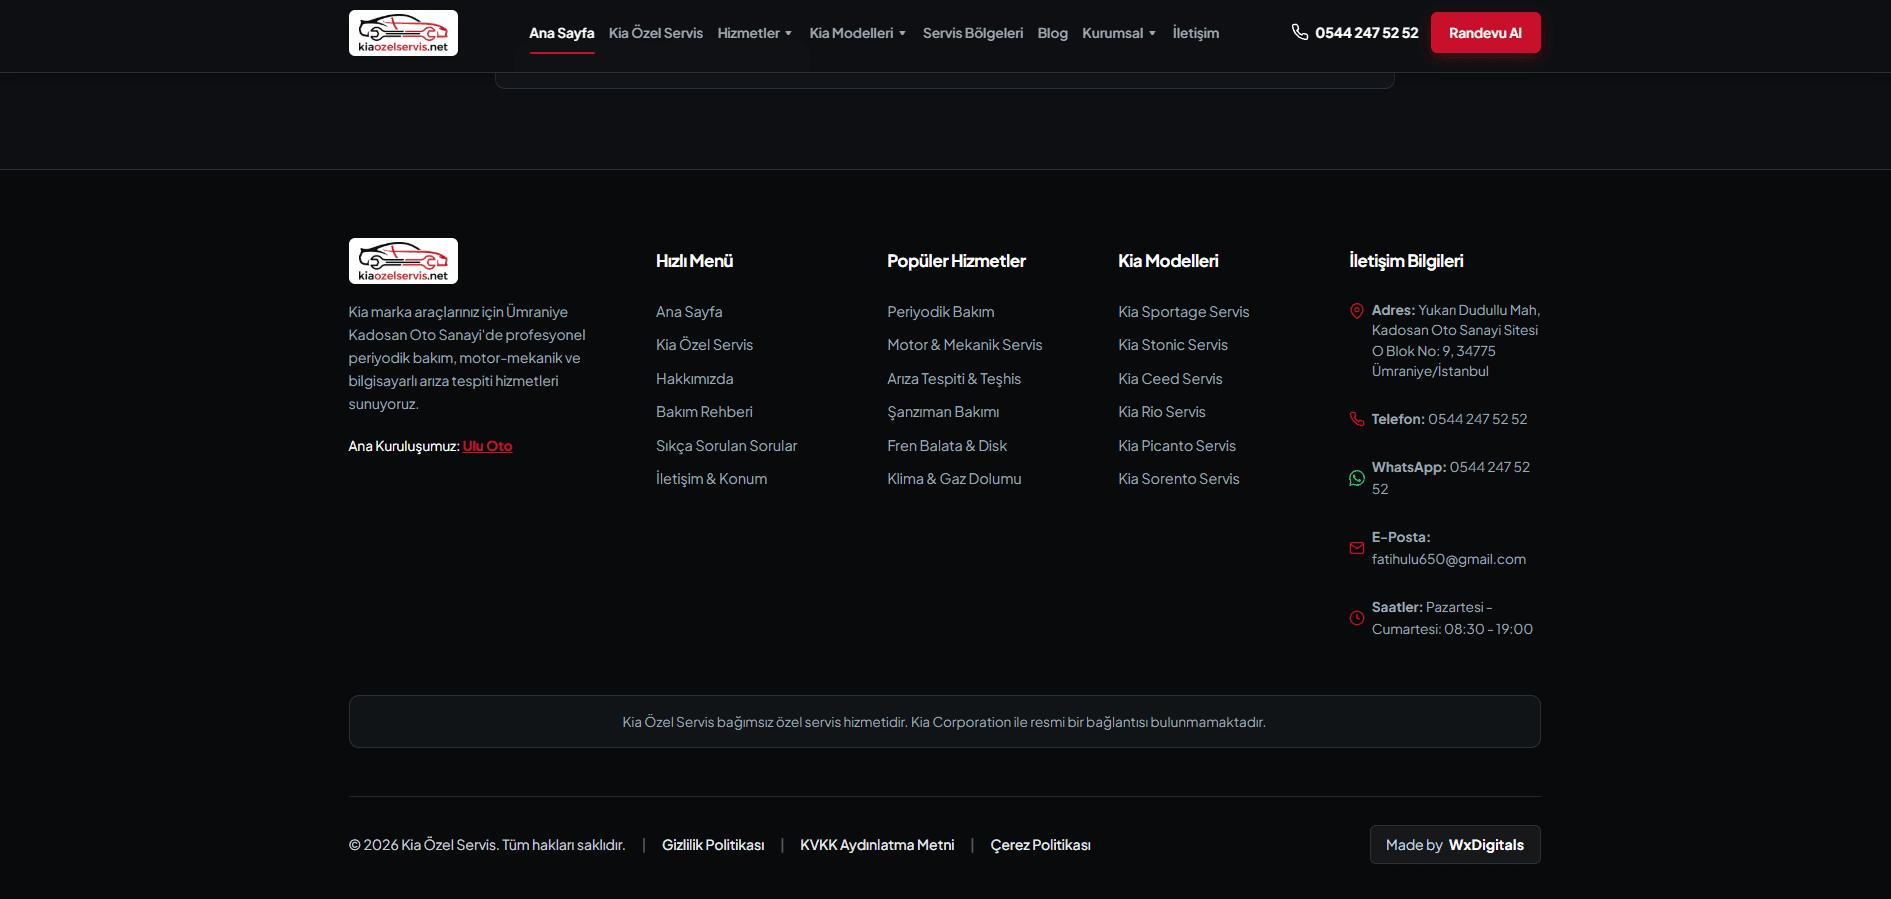
Task: Open İletişim in top navigation
Action: point(1196,33)
